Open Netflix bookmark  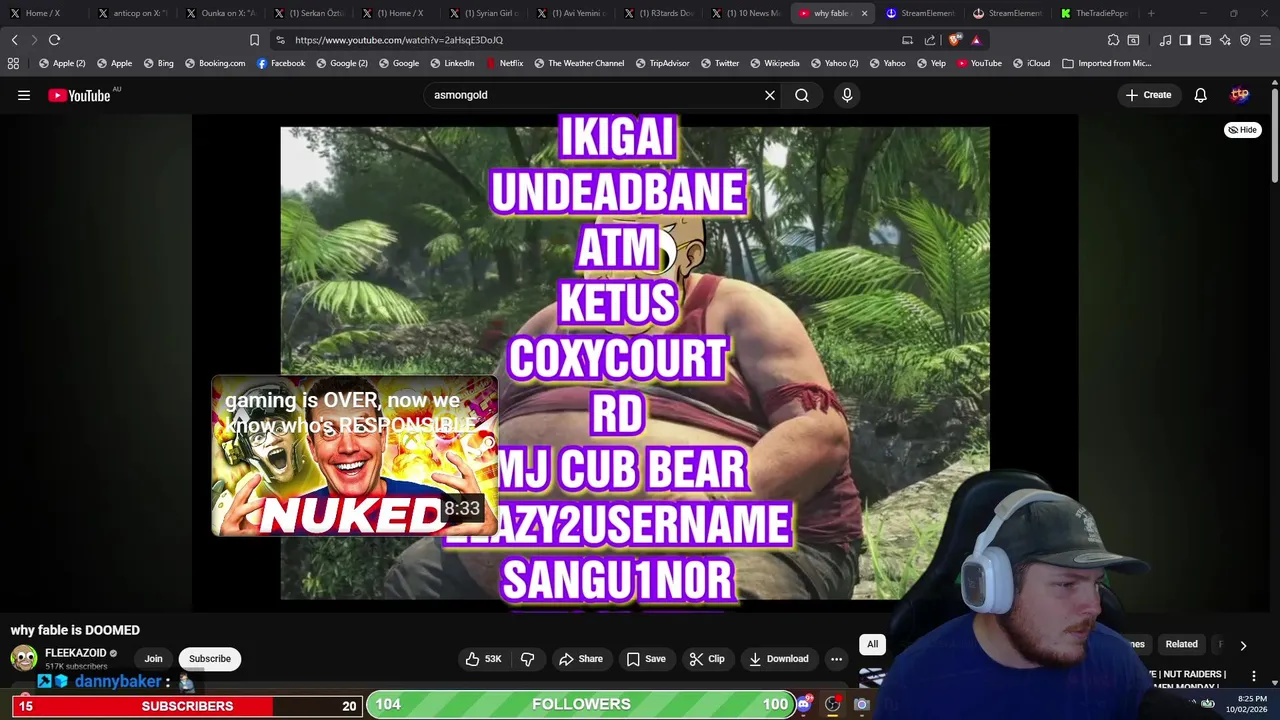click(504, 63)
